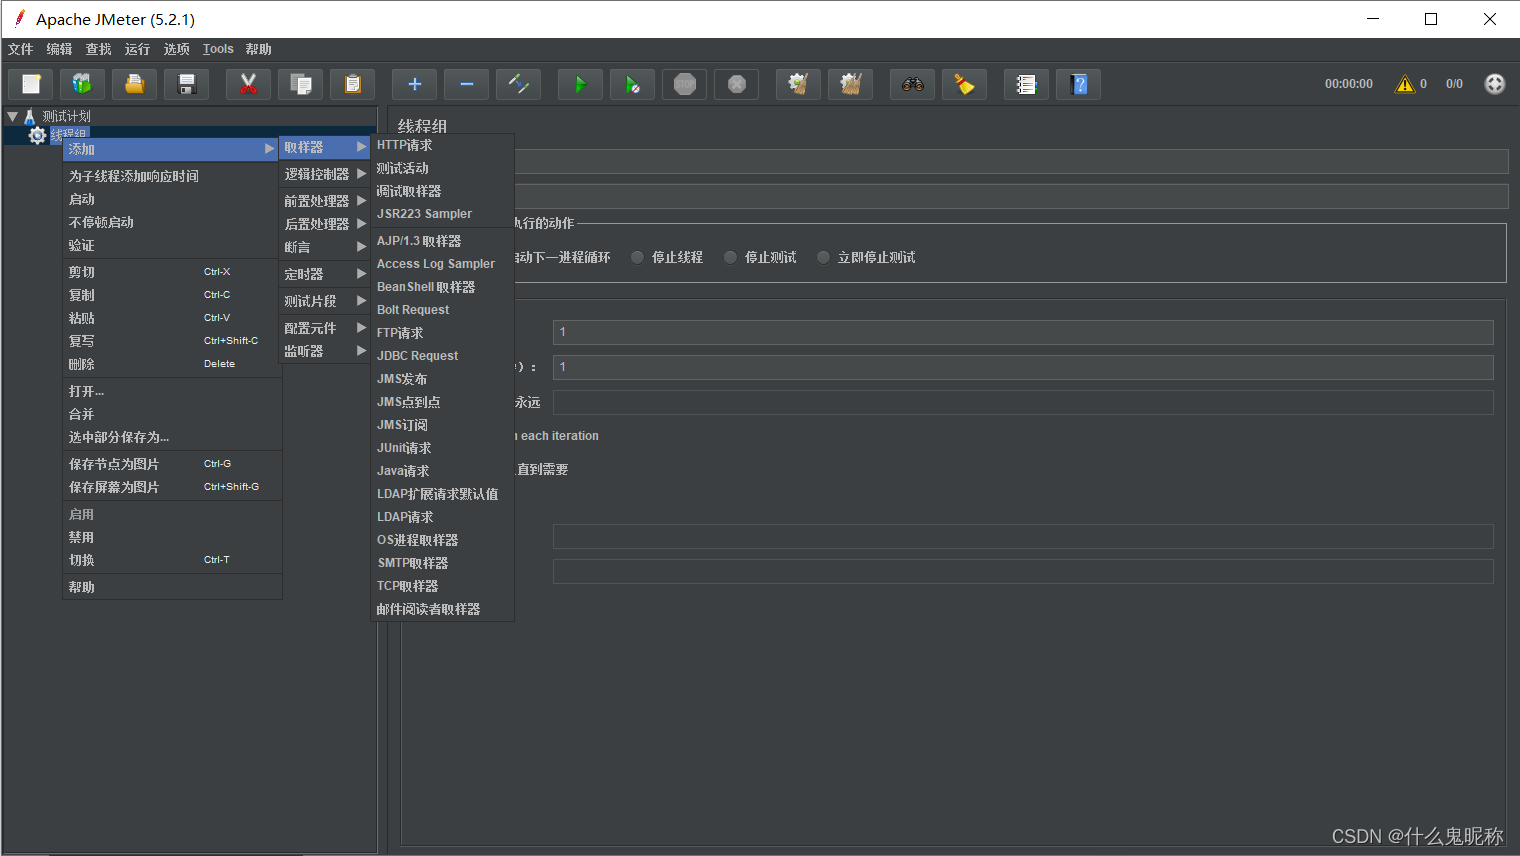Expand the 后置处理器 submenu

(x=325, y=224)
